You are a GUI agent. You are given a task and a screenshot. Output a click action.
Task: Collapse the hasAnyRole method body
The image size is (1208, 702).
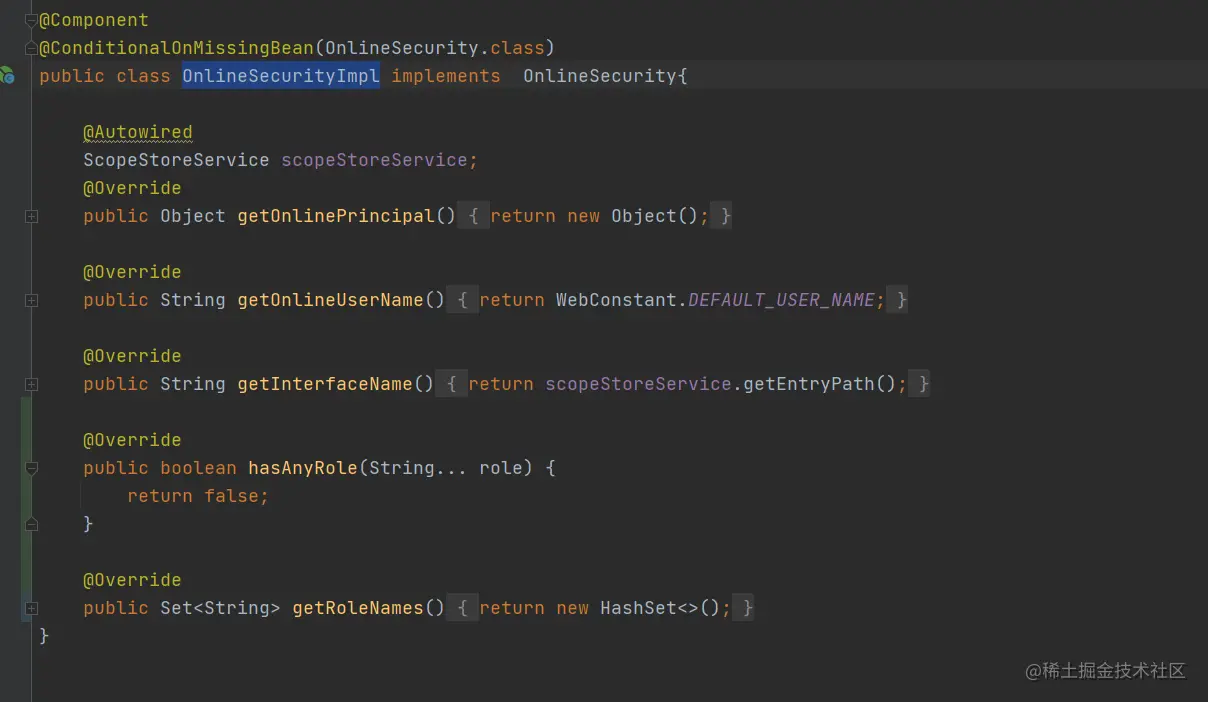pyautogui.click(x=31, y=468)
